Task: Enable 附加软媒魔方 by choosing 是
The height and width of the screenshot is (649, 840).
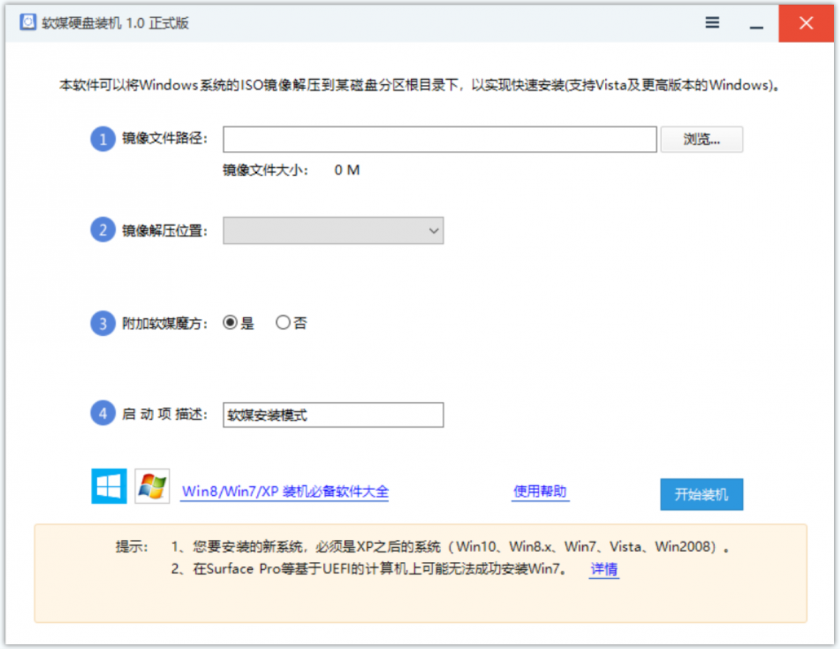Action: [231, 322]
